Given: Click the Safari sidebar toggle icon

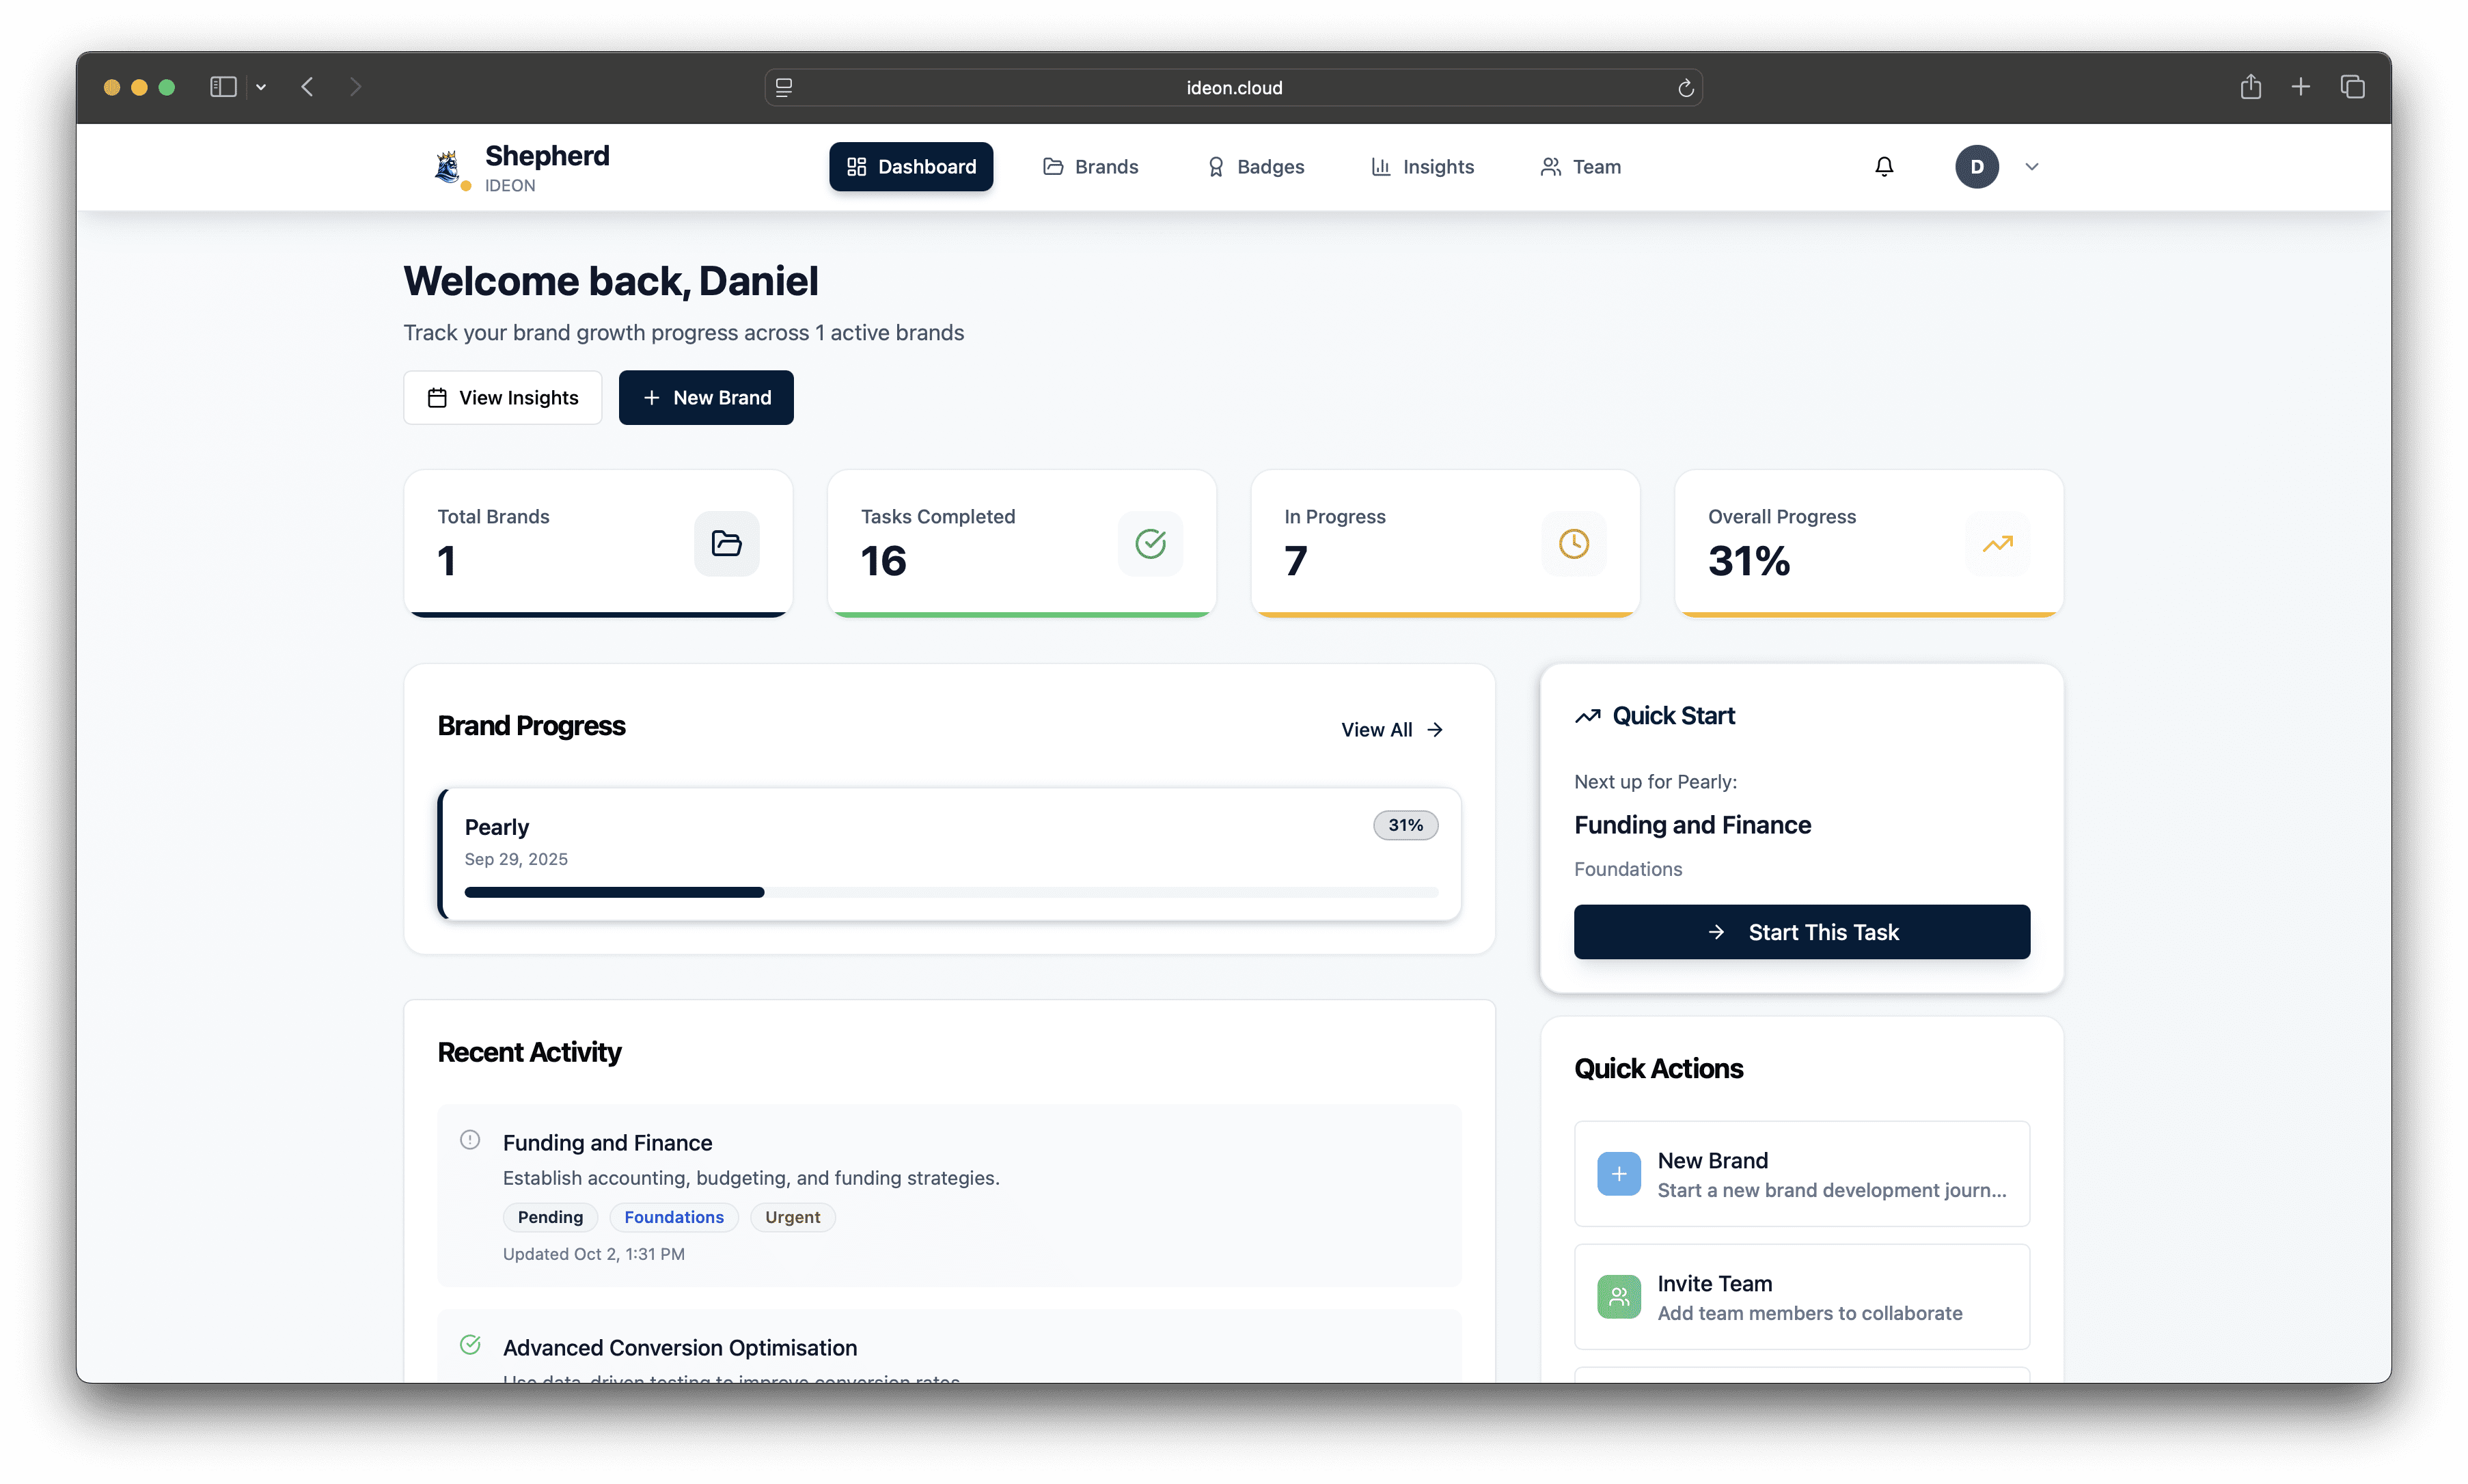Looking at the screenshot, I should 223,87.
